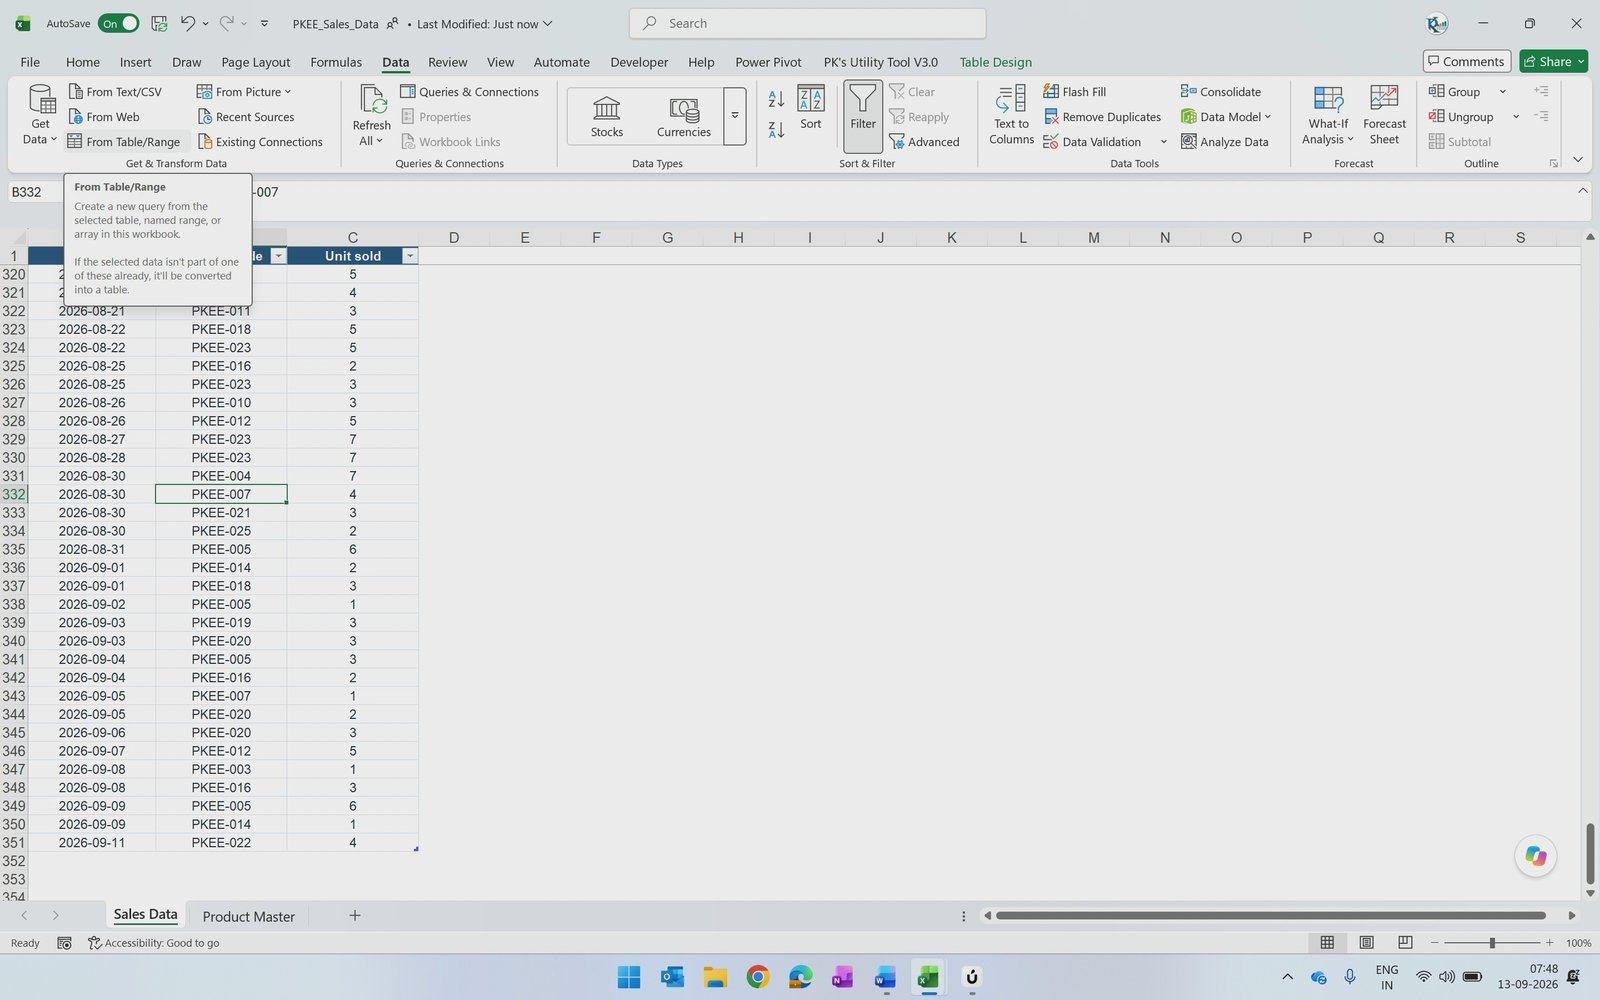Open Data Model dropdown

click(x=1268, y=116)
